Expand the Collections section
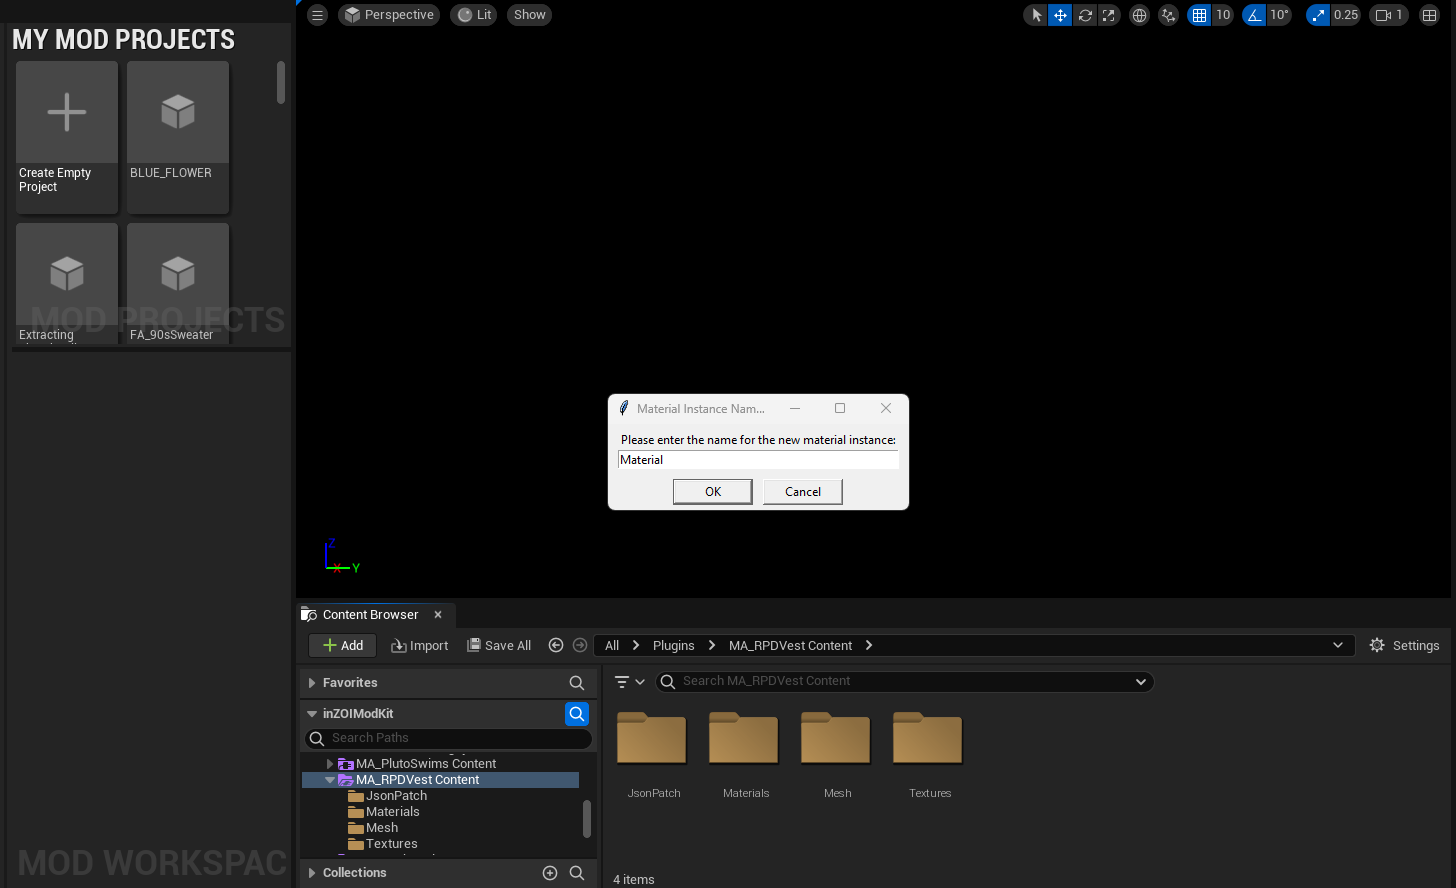 312,873
